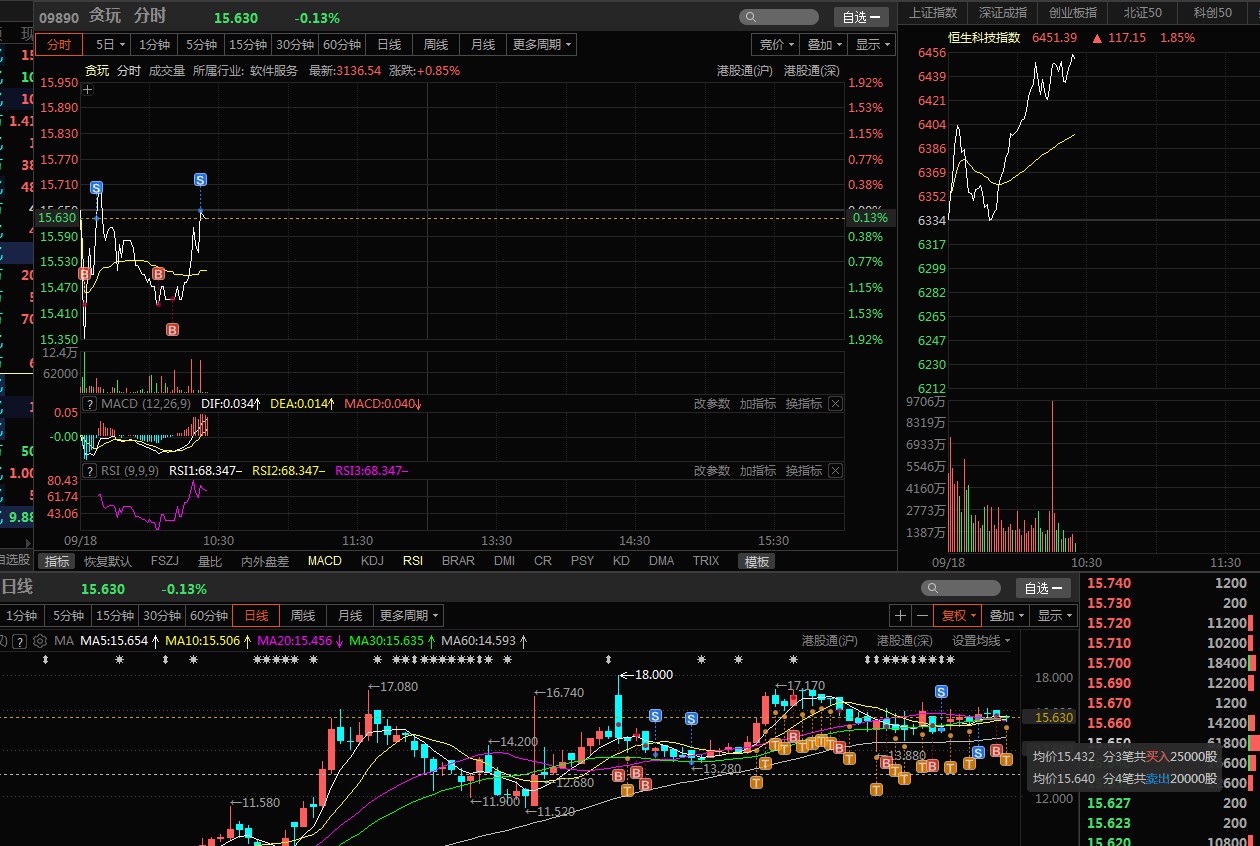The width and height of the screenshot is (1260, 846).
Task: Select TRIX indicator
Action: click(706, 562)
